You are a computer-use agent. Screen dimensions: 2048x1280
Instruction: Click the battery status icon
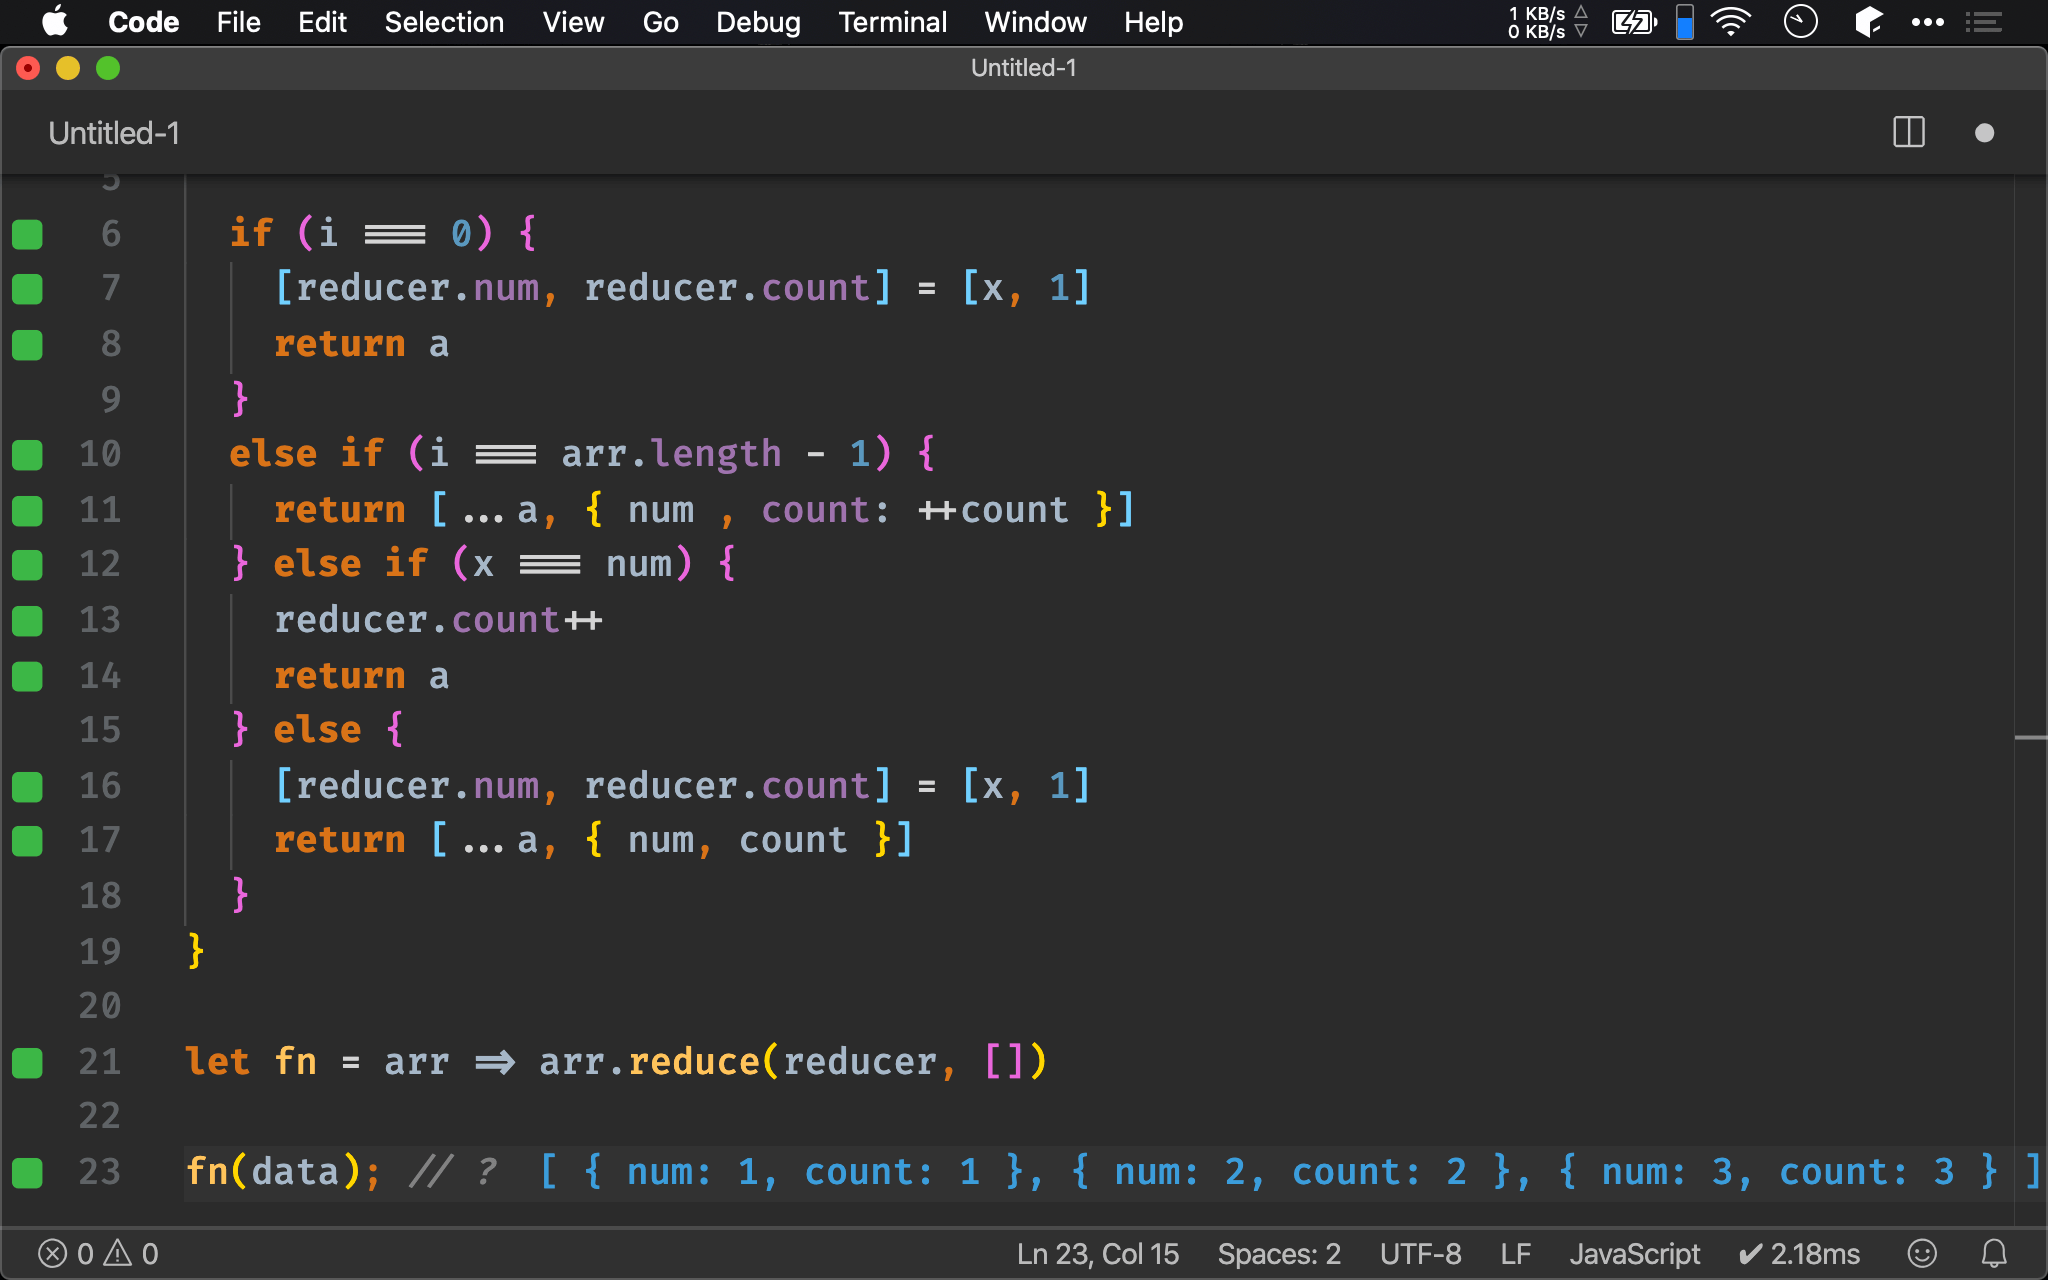pyautogui.click(x=1632, y=21)
